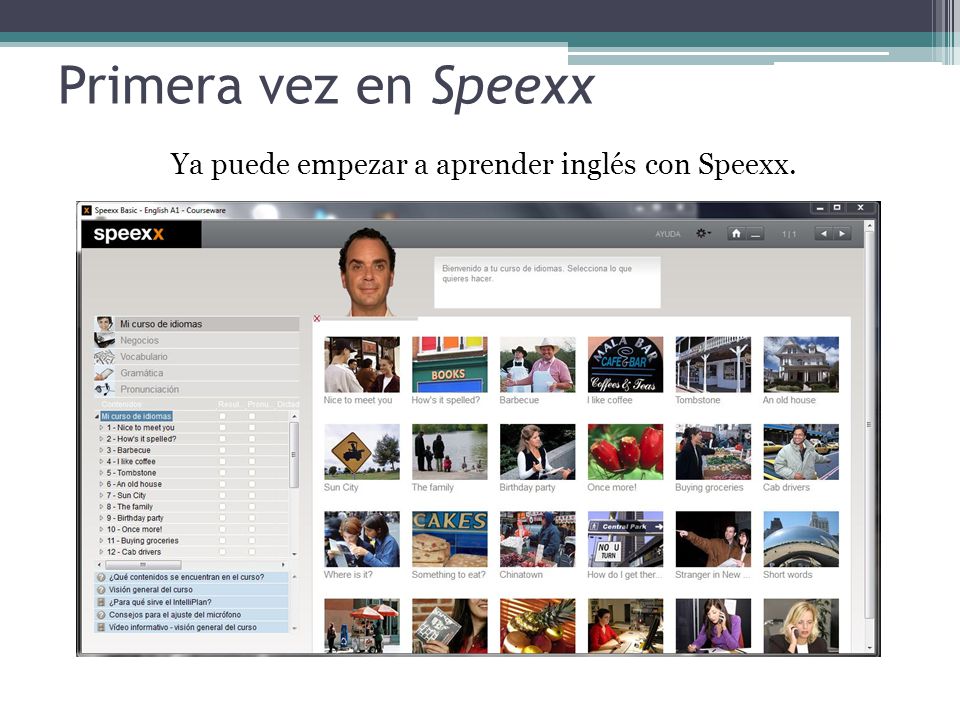Open the Barbecue lesson thumbnail
Screen dimensions: 960x720
[538, 364]
